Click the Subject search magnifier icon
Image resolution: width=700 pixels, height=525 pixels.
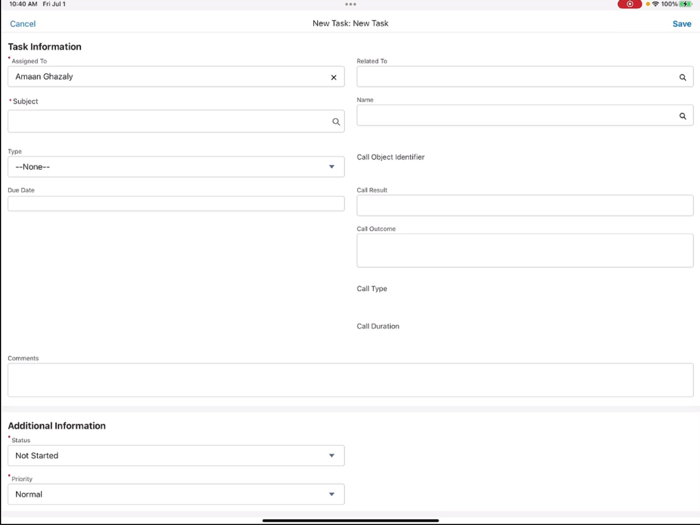(x=336, y=121)
